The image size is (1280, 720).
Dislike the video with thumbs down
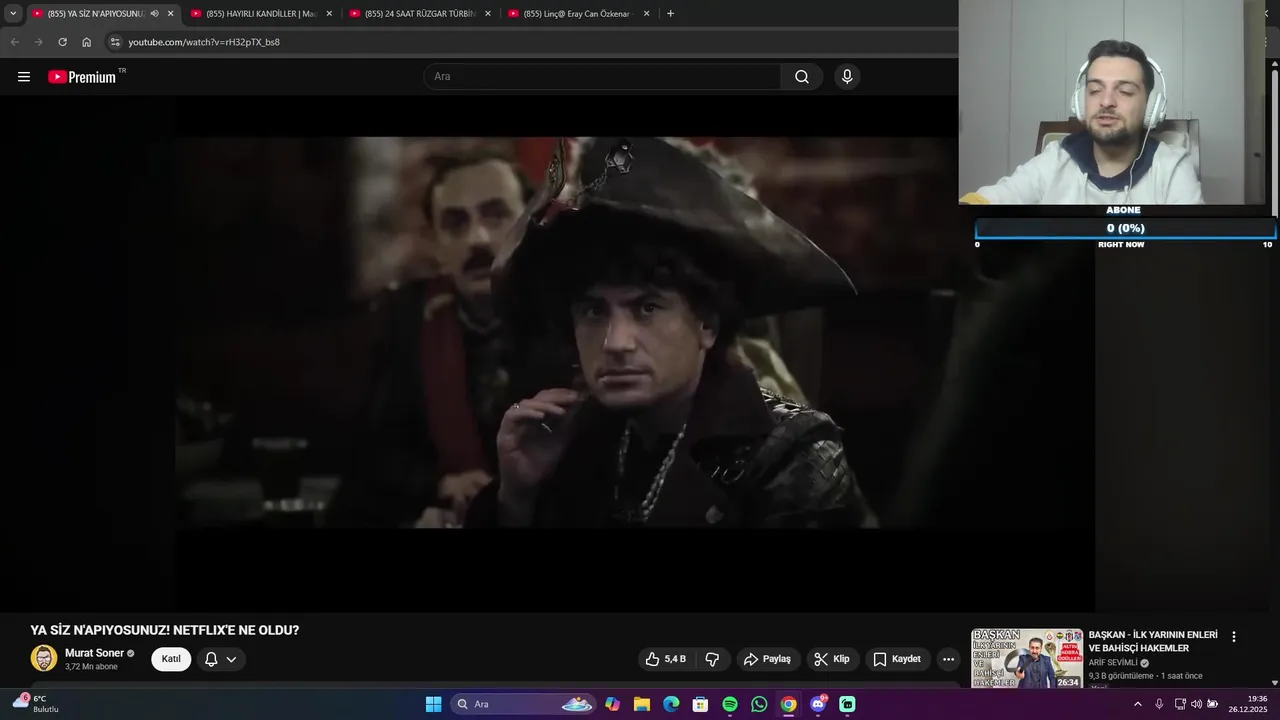[712, 659]
